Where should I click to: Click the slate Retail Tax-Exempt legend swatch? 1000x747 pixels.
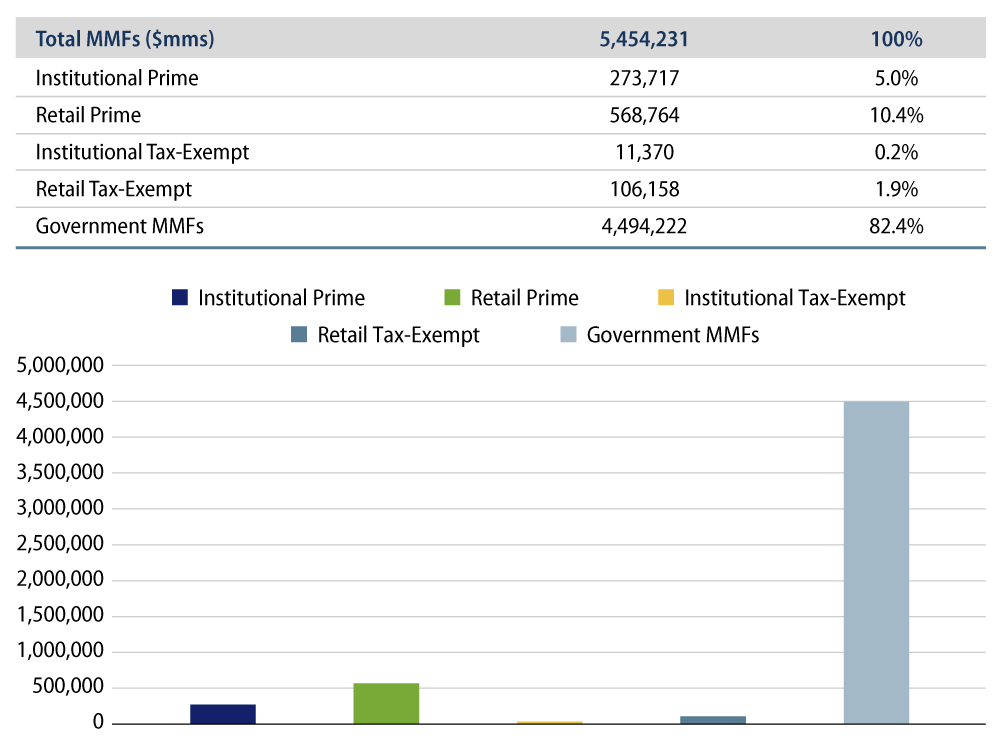pyautogui.click(x=299, y=334)
